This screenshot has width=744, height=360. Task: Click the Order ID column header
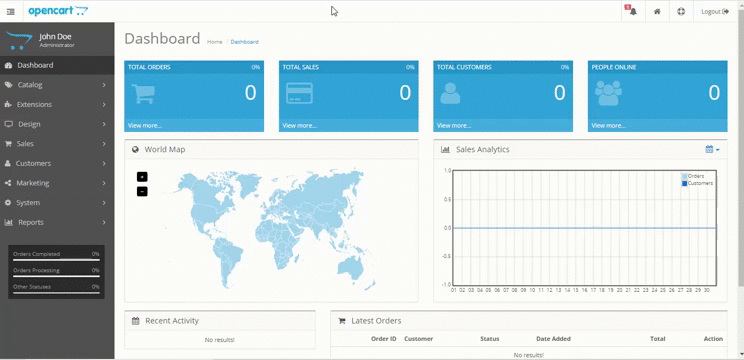[x=383, y=339]
